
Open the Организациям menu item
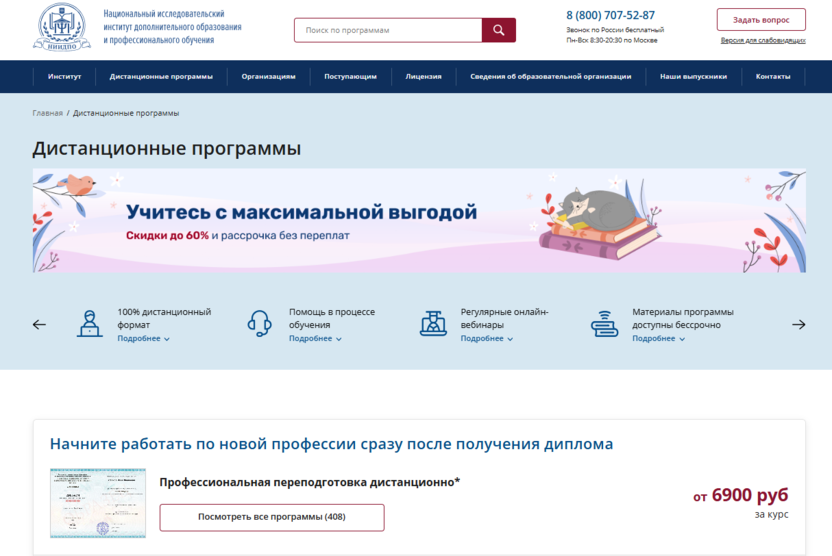(x=268, y=76)
